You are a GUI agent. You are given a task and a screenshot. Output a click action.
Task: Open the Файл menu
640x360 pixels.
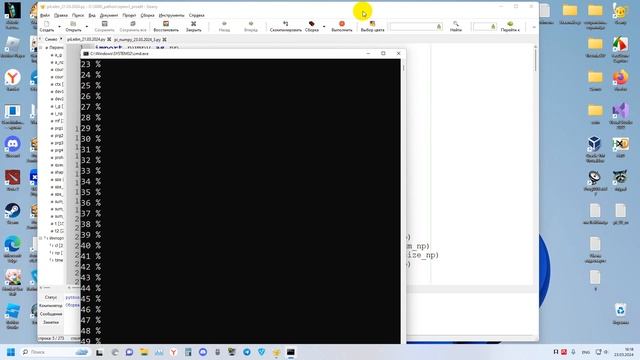[45, 15]
